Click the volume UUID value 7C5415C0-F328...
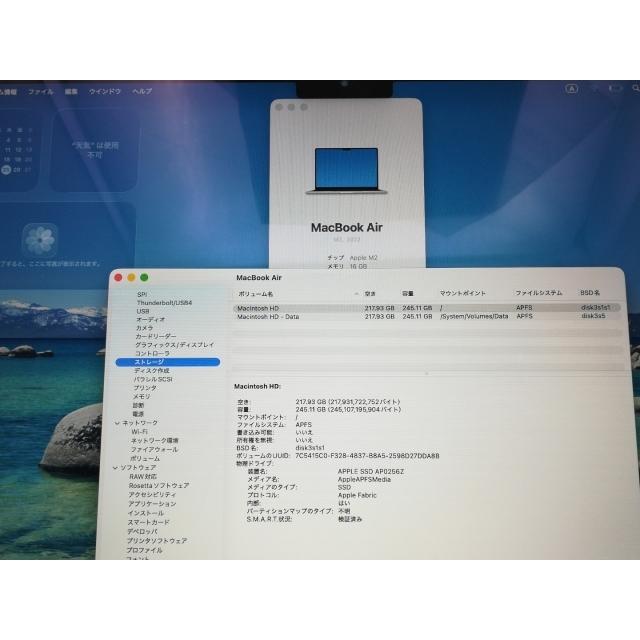Viewport: 640px width, 640px height. [x=367, y=456]
